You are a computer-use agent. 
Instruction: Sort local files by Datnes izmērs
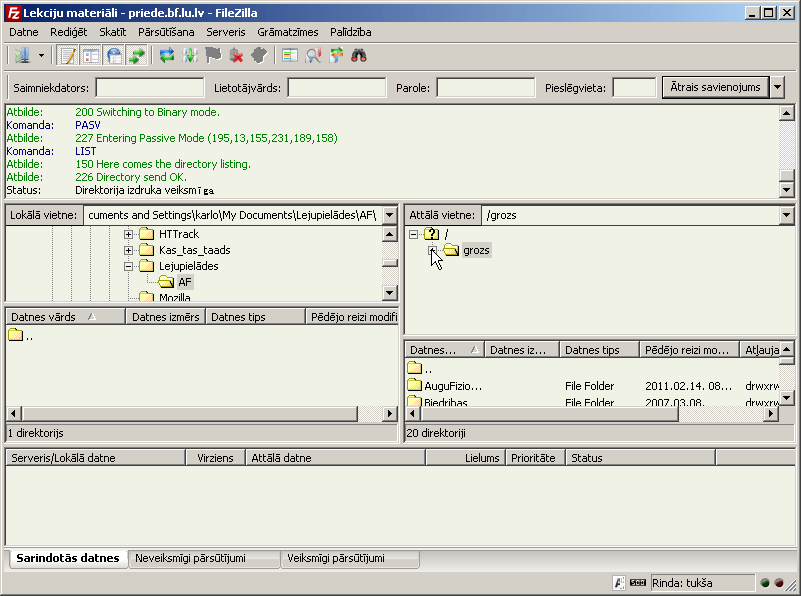tap(166, 317)
